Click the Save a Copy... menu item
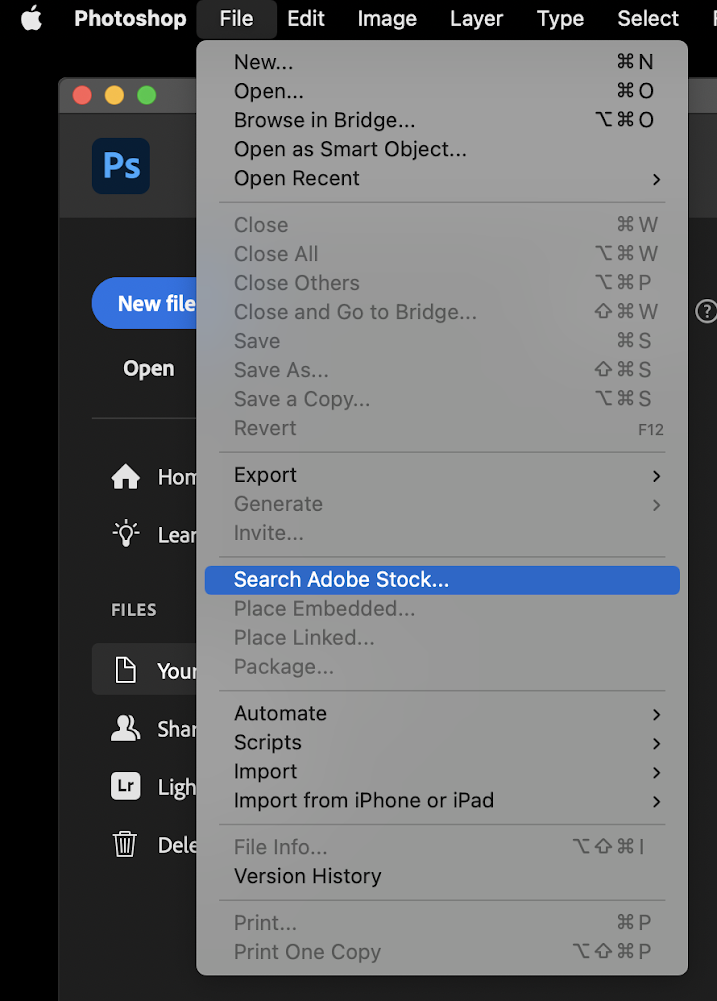The image size is (717, 1001). [x=442, y=399]
